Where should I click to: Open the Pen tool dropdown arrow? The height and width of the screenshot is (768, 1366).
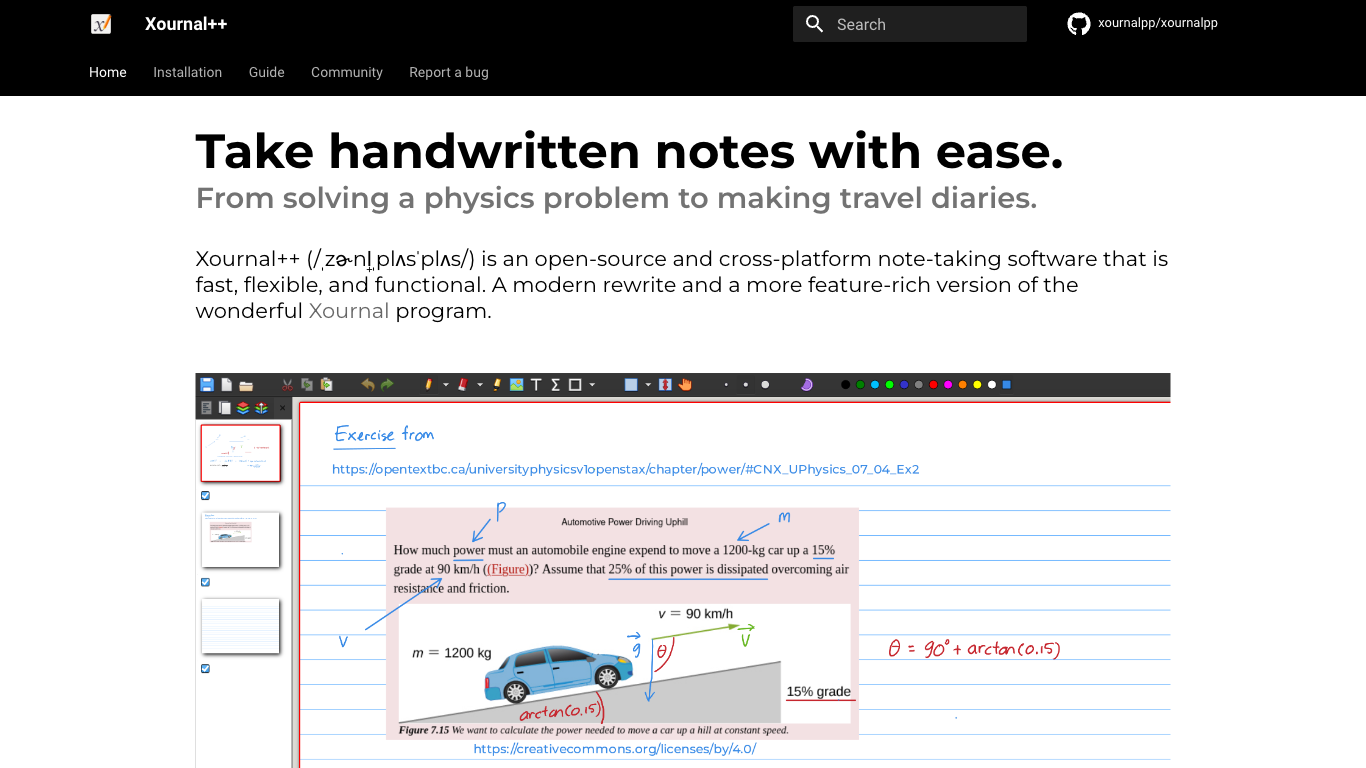coord(446,385)
